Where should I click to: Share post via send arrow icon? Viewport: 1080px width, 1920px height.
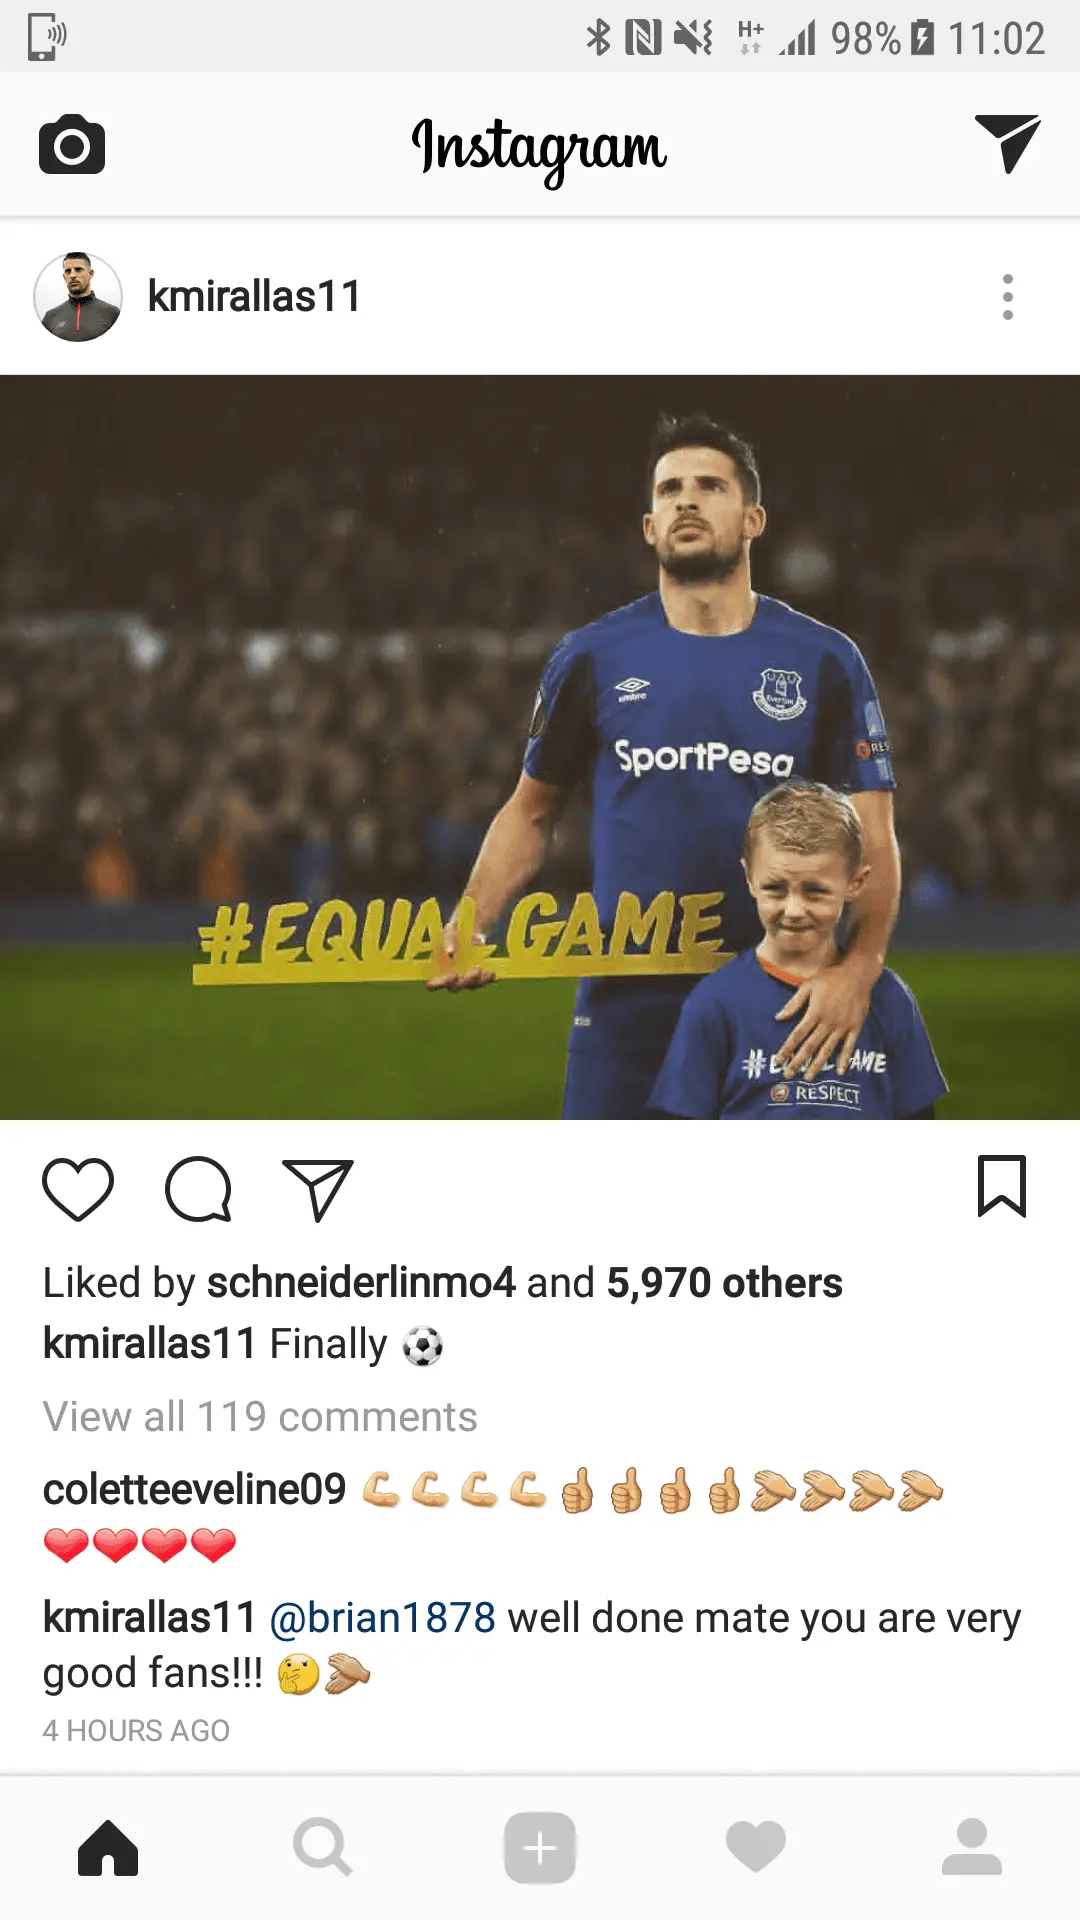318,1190
